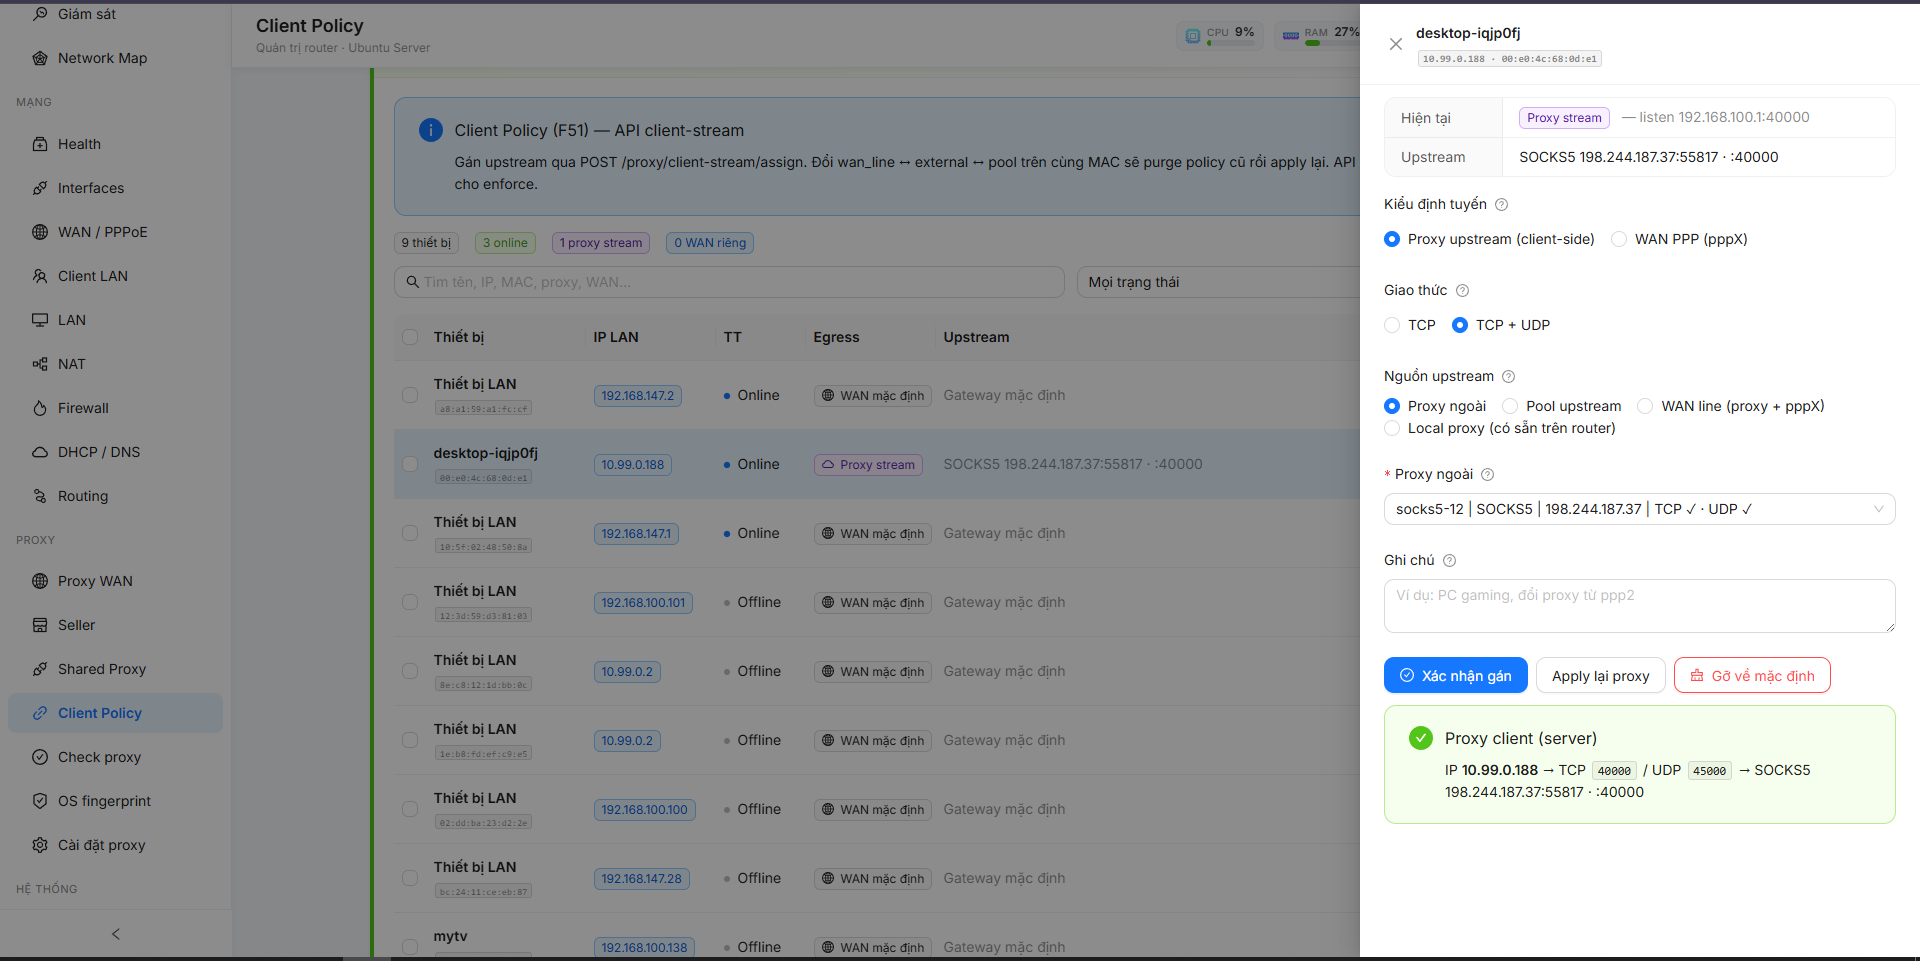1920x961 pixels.
Task: Choose TCP + UDP protocol
Action: click(x=1460, y=325)
